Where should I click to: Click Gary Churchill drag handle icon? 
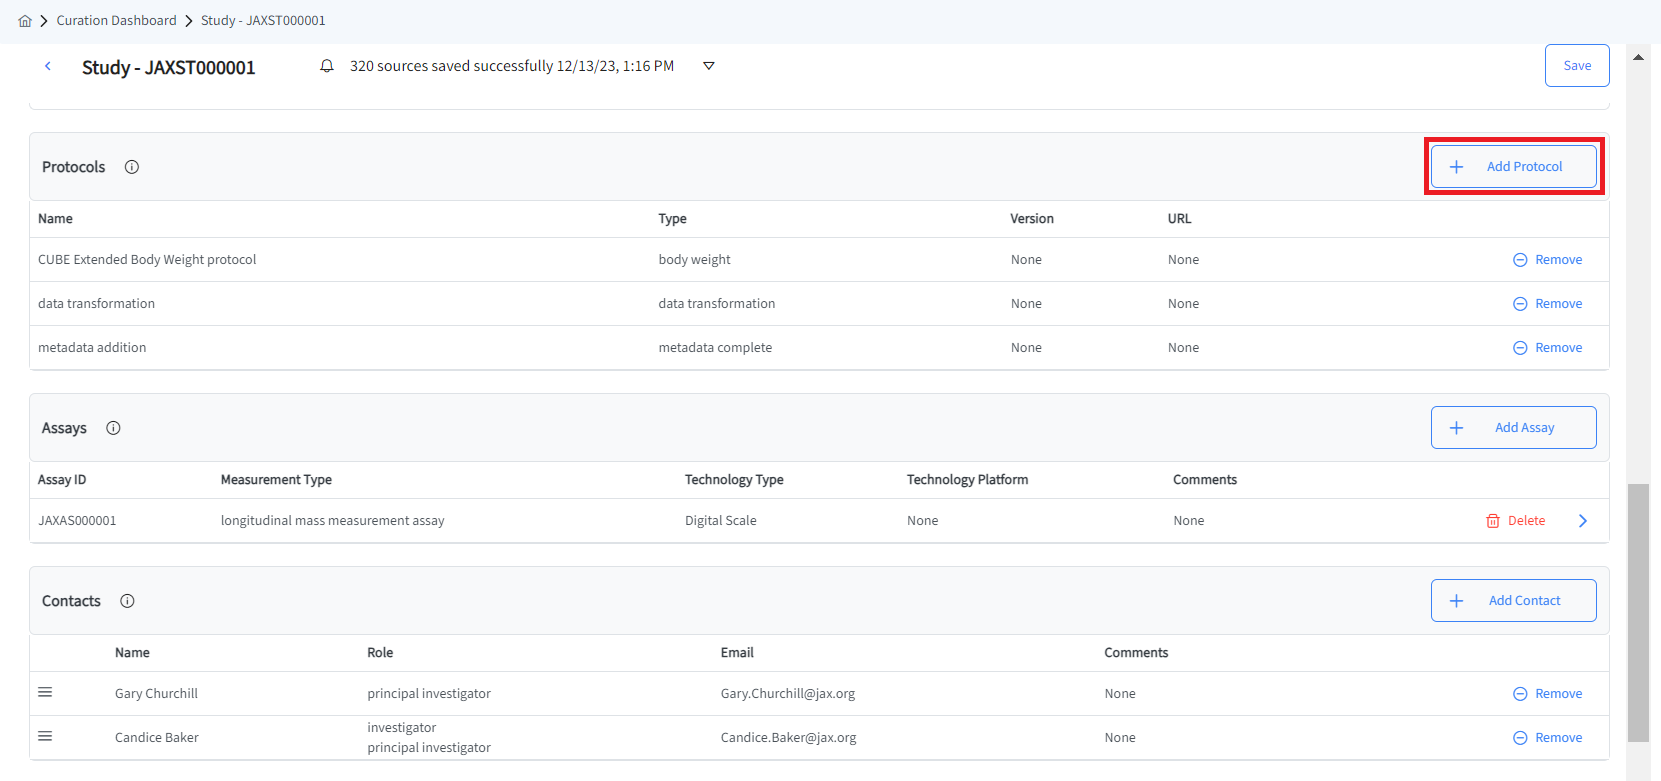45,692
